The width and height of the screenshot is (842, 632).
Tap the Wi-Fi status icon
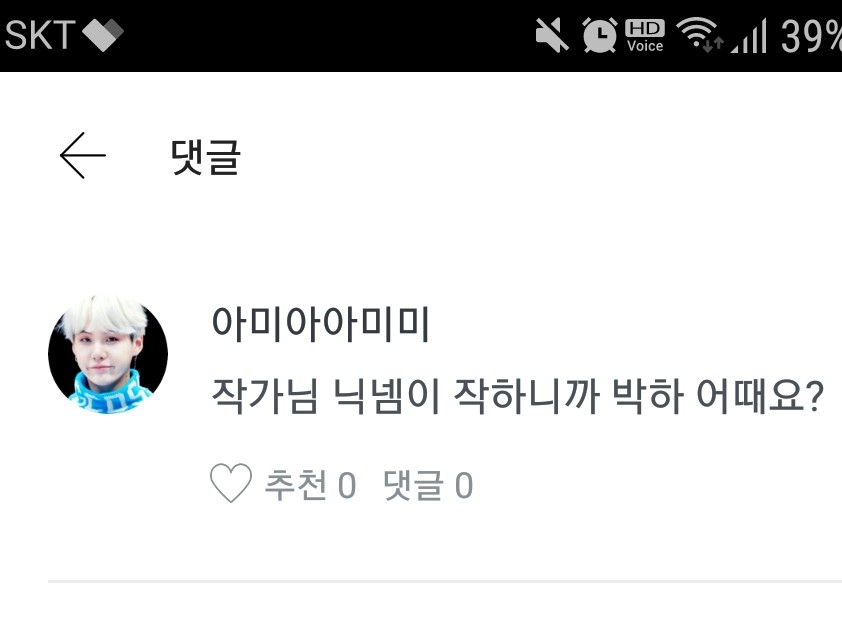[698, 35]
